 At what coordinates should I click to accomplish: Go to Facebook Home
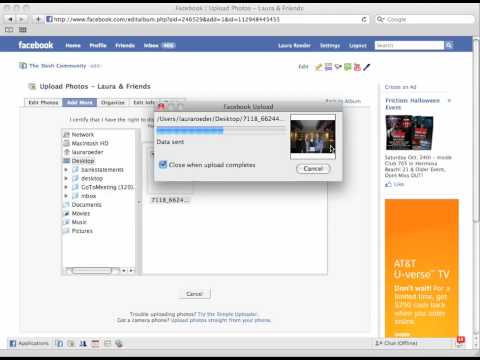click(73, 45)
